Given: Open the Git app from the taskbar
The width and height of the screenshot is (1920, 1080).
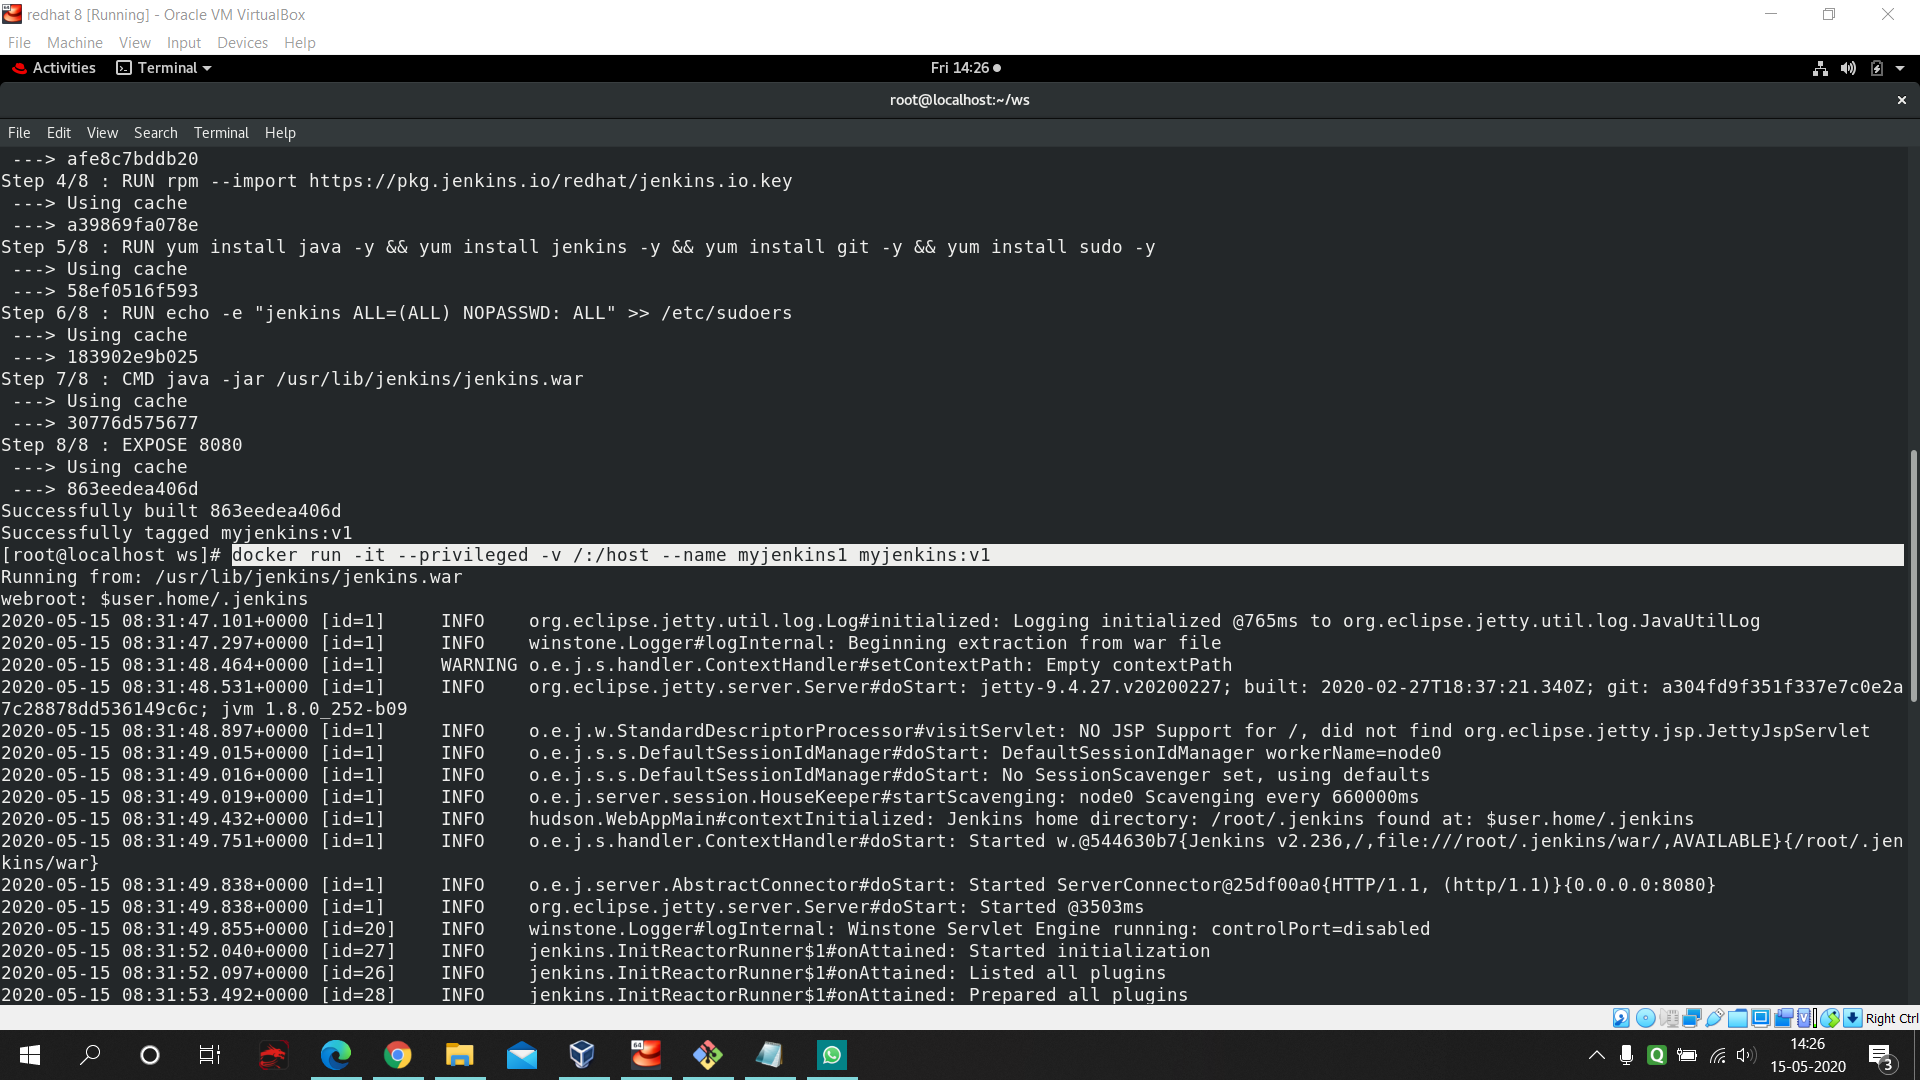Looking at the screenshot, I should click(x=708, y=1055).
